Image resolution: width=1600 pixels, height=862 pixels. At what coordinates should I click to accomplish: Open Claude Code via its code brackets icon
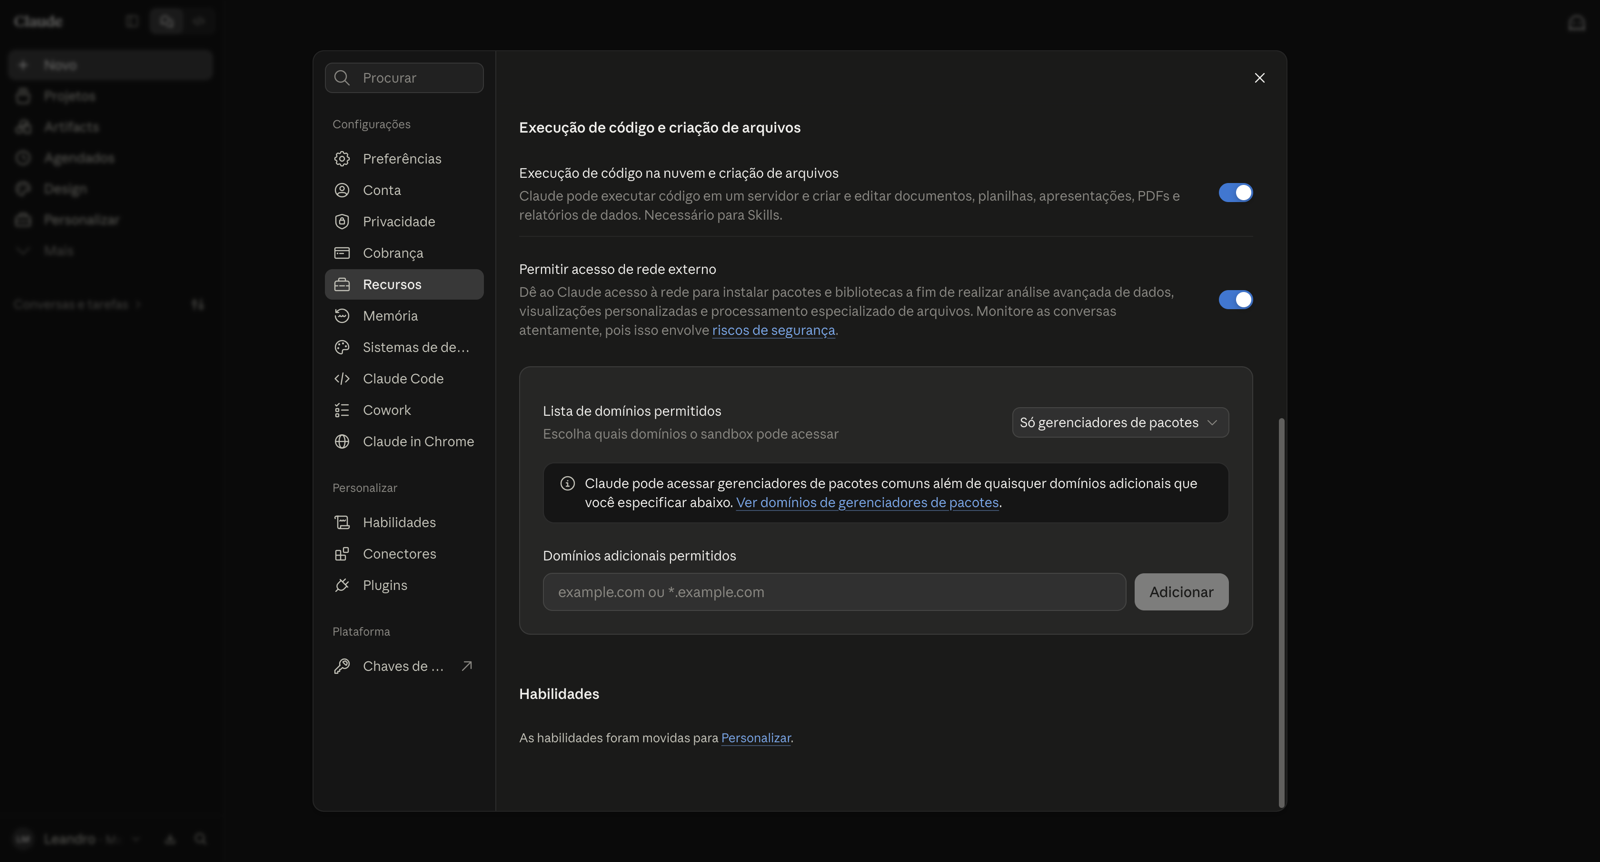(342, 379)
